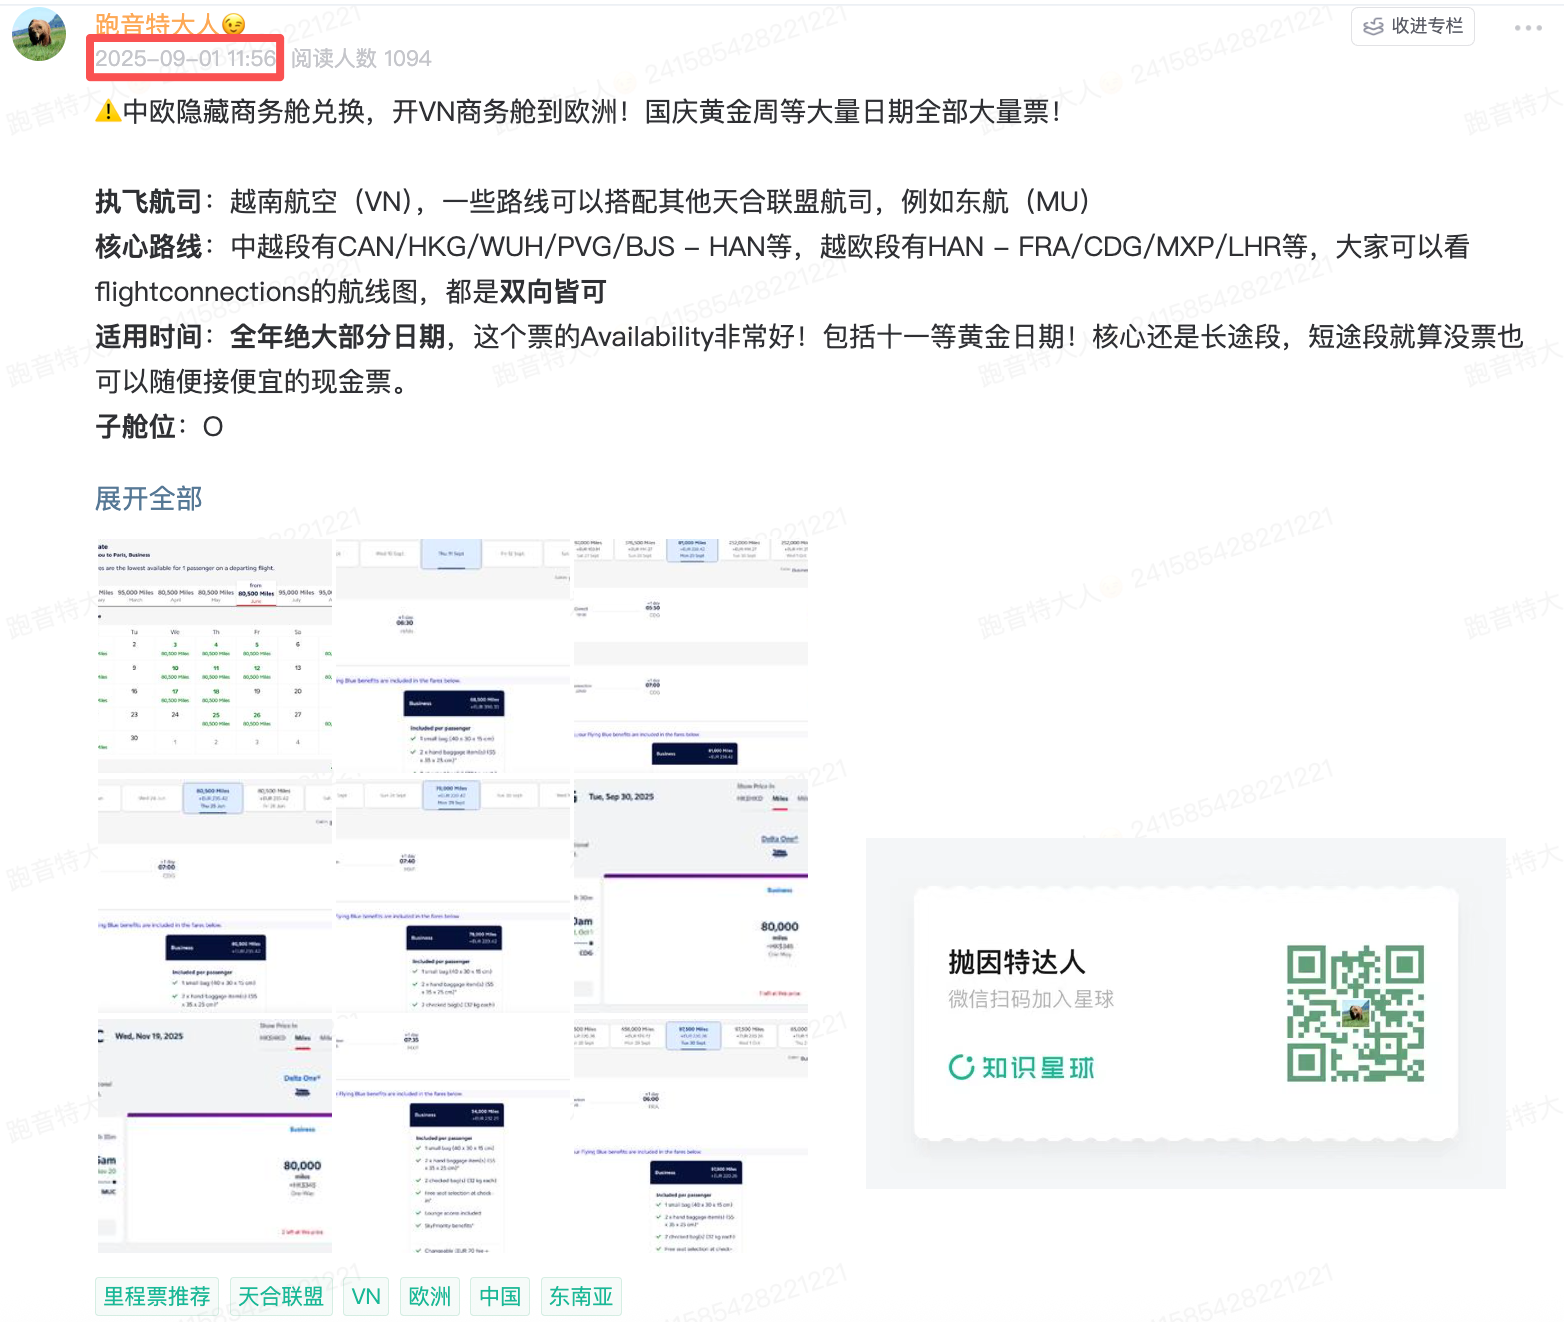Click the 知识星球 logo on the card
Viewport: 1564px width, 1322px height.
[x=1021, y=1068]
